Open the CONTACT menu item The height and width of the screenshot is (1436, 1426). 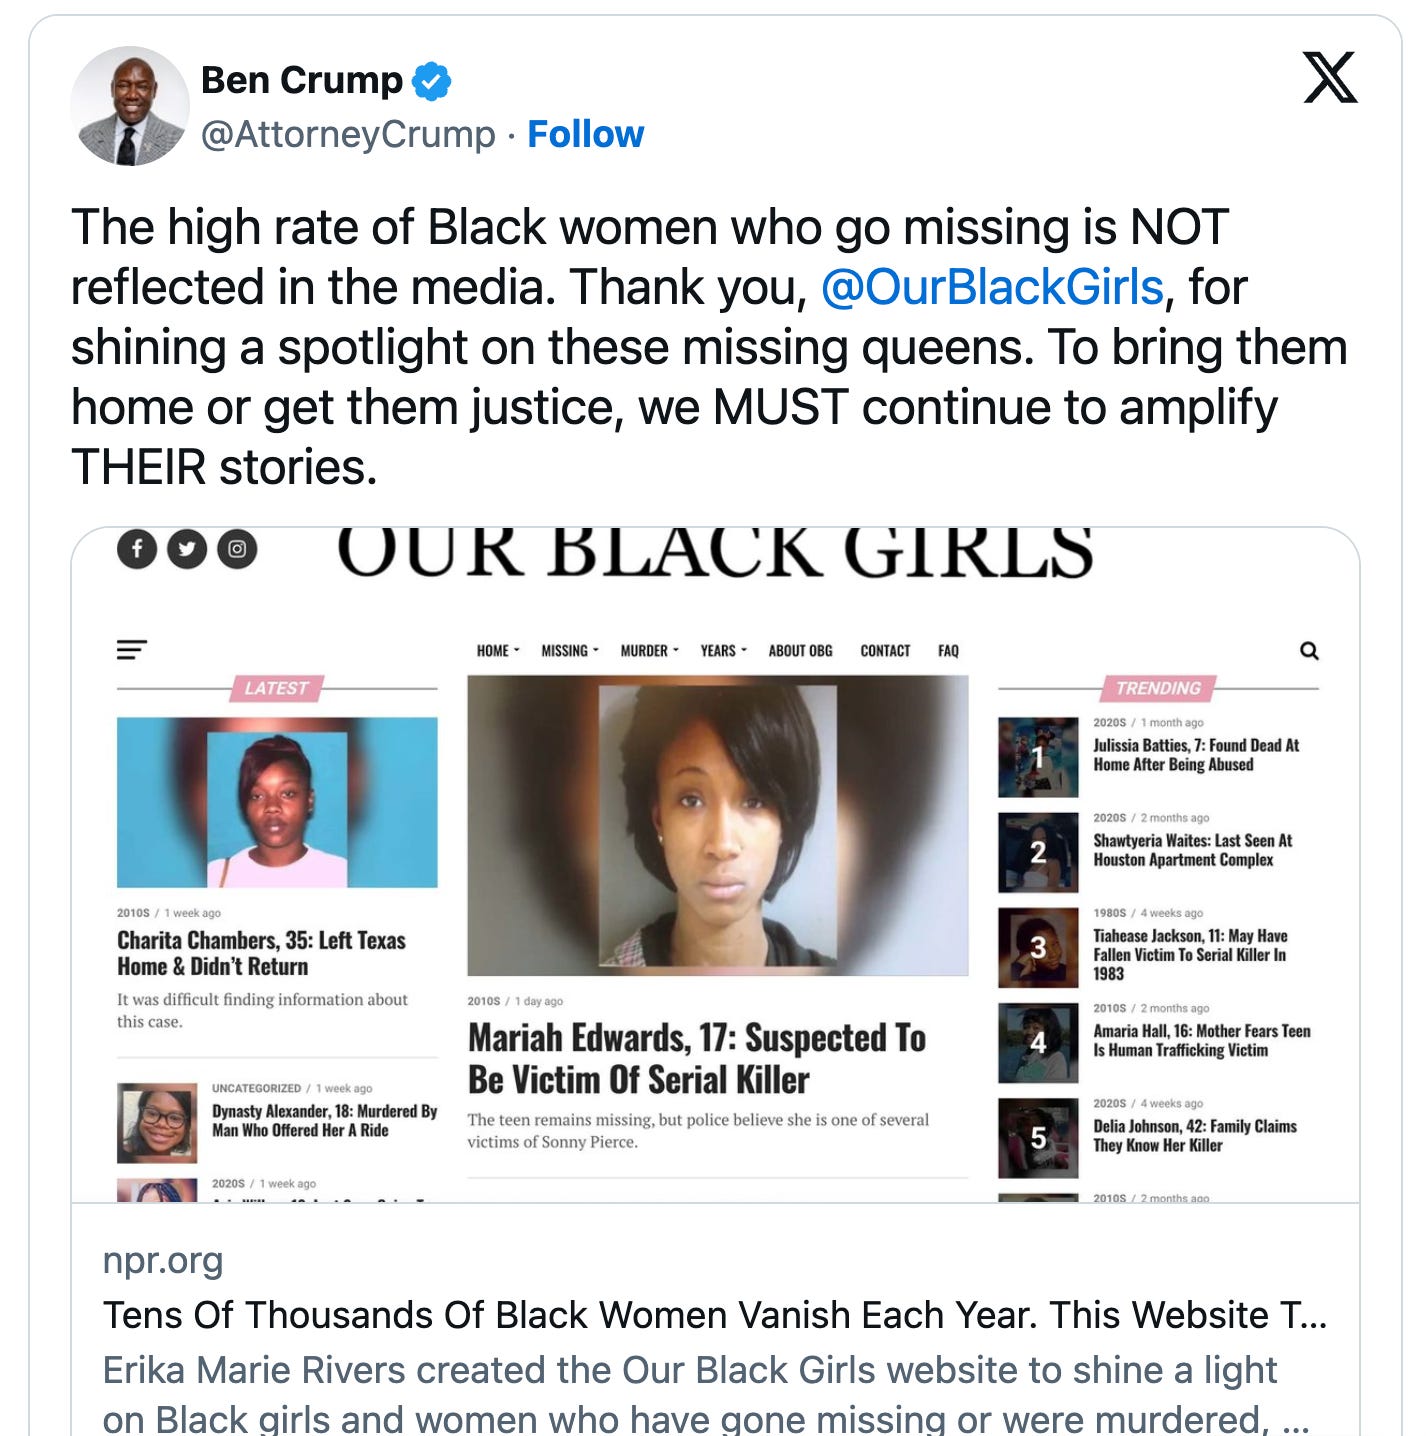(885, 651)
